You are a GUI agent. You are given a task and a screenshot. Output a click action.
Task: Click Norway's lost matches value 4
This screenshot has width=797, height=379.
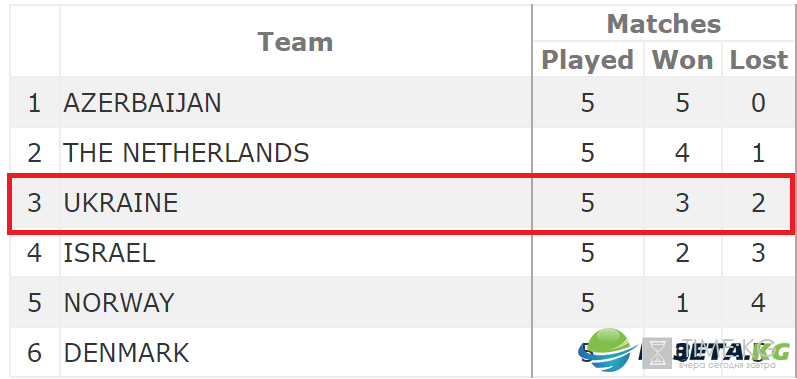(x=758, y=302)
